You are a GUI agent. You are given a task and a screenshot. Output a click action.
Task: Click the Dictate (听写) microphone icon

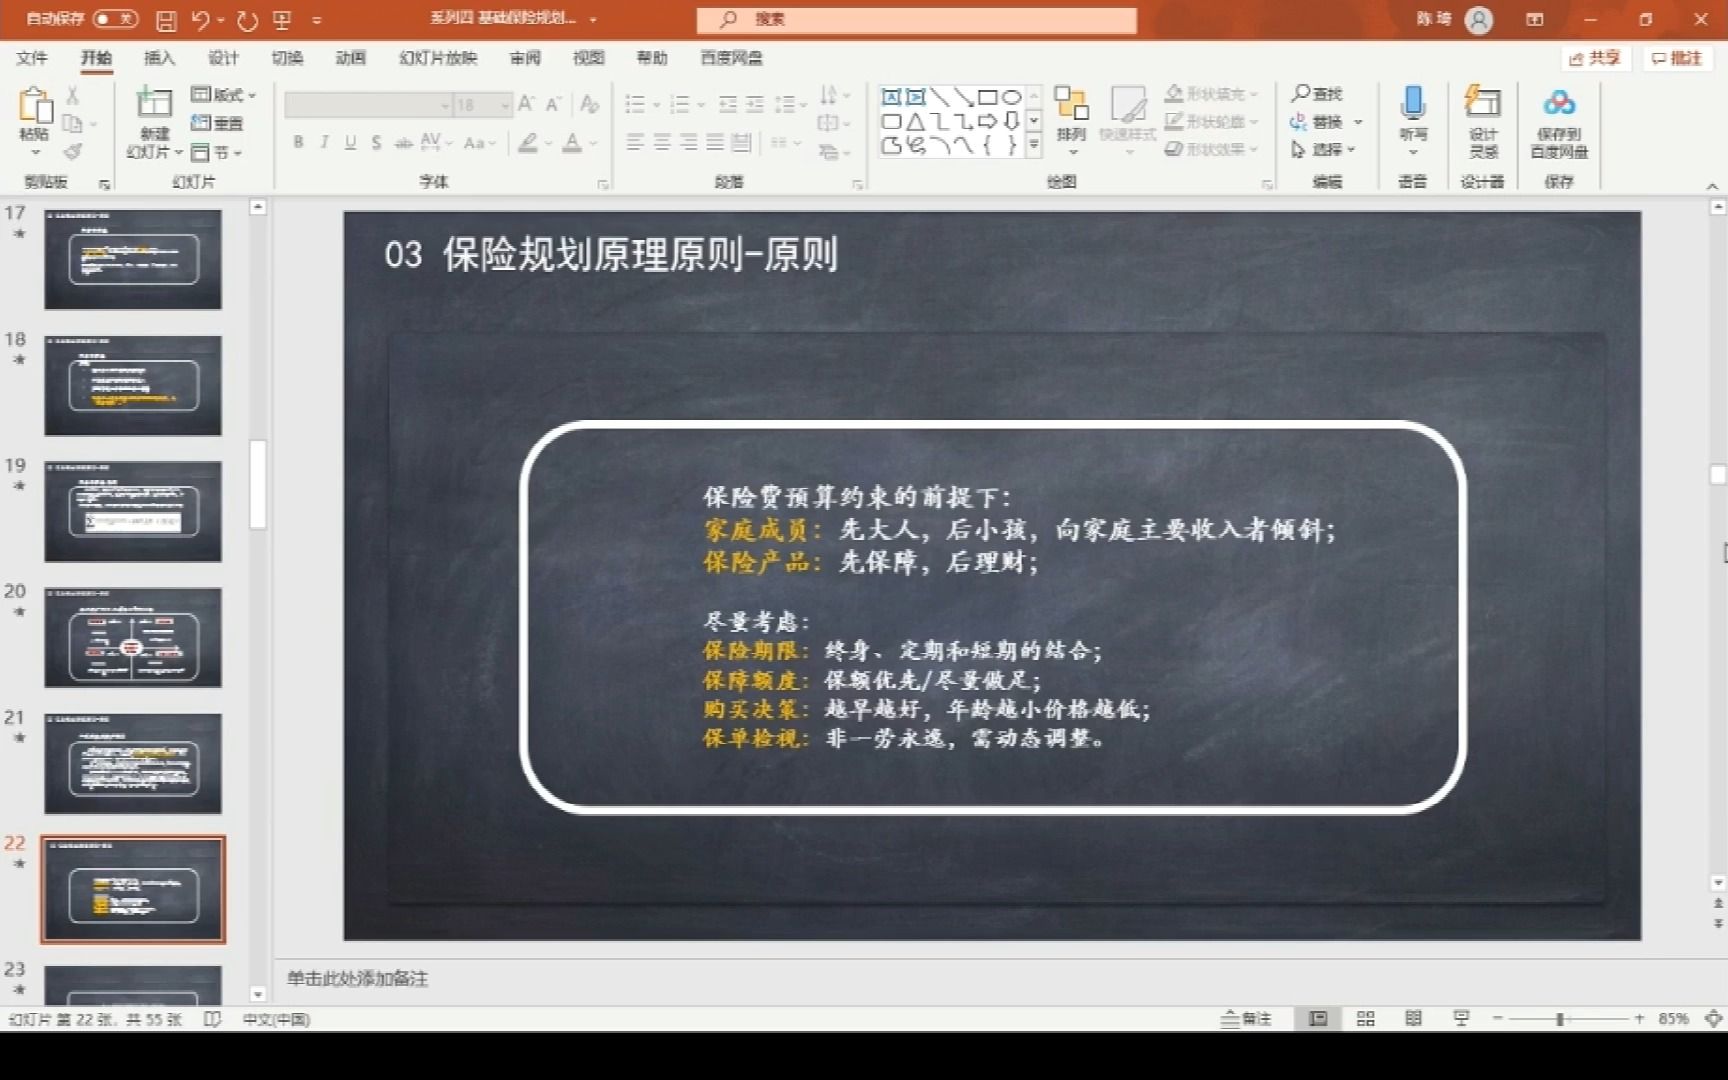coord(1413,104)
